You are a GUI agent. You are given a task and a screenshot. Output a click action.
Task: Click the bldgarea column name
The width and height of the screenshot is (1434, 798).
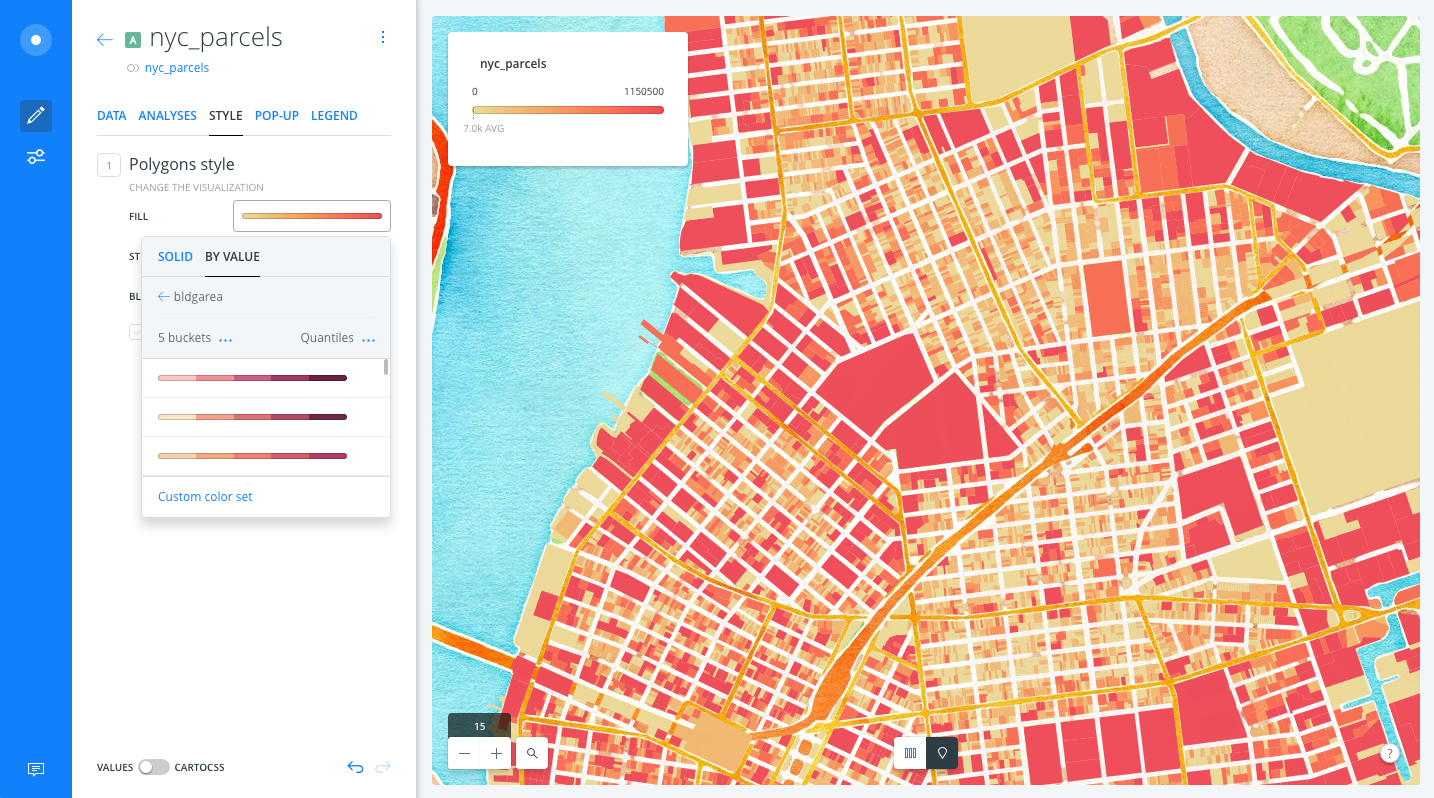point(198,297)
